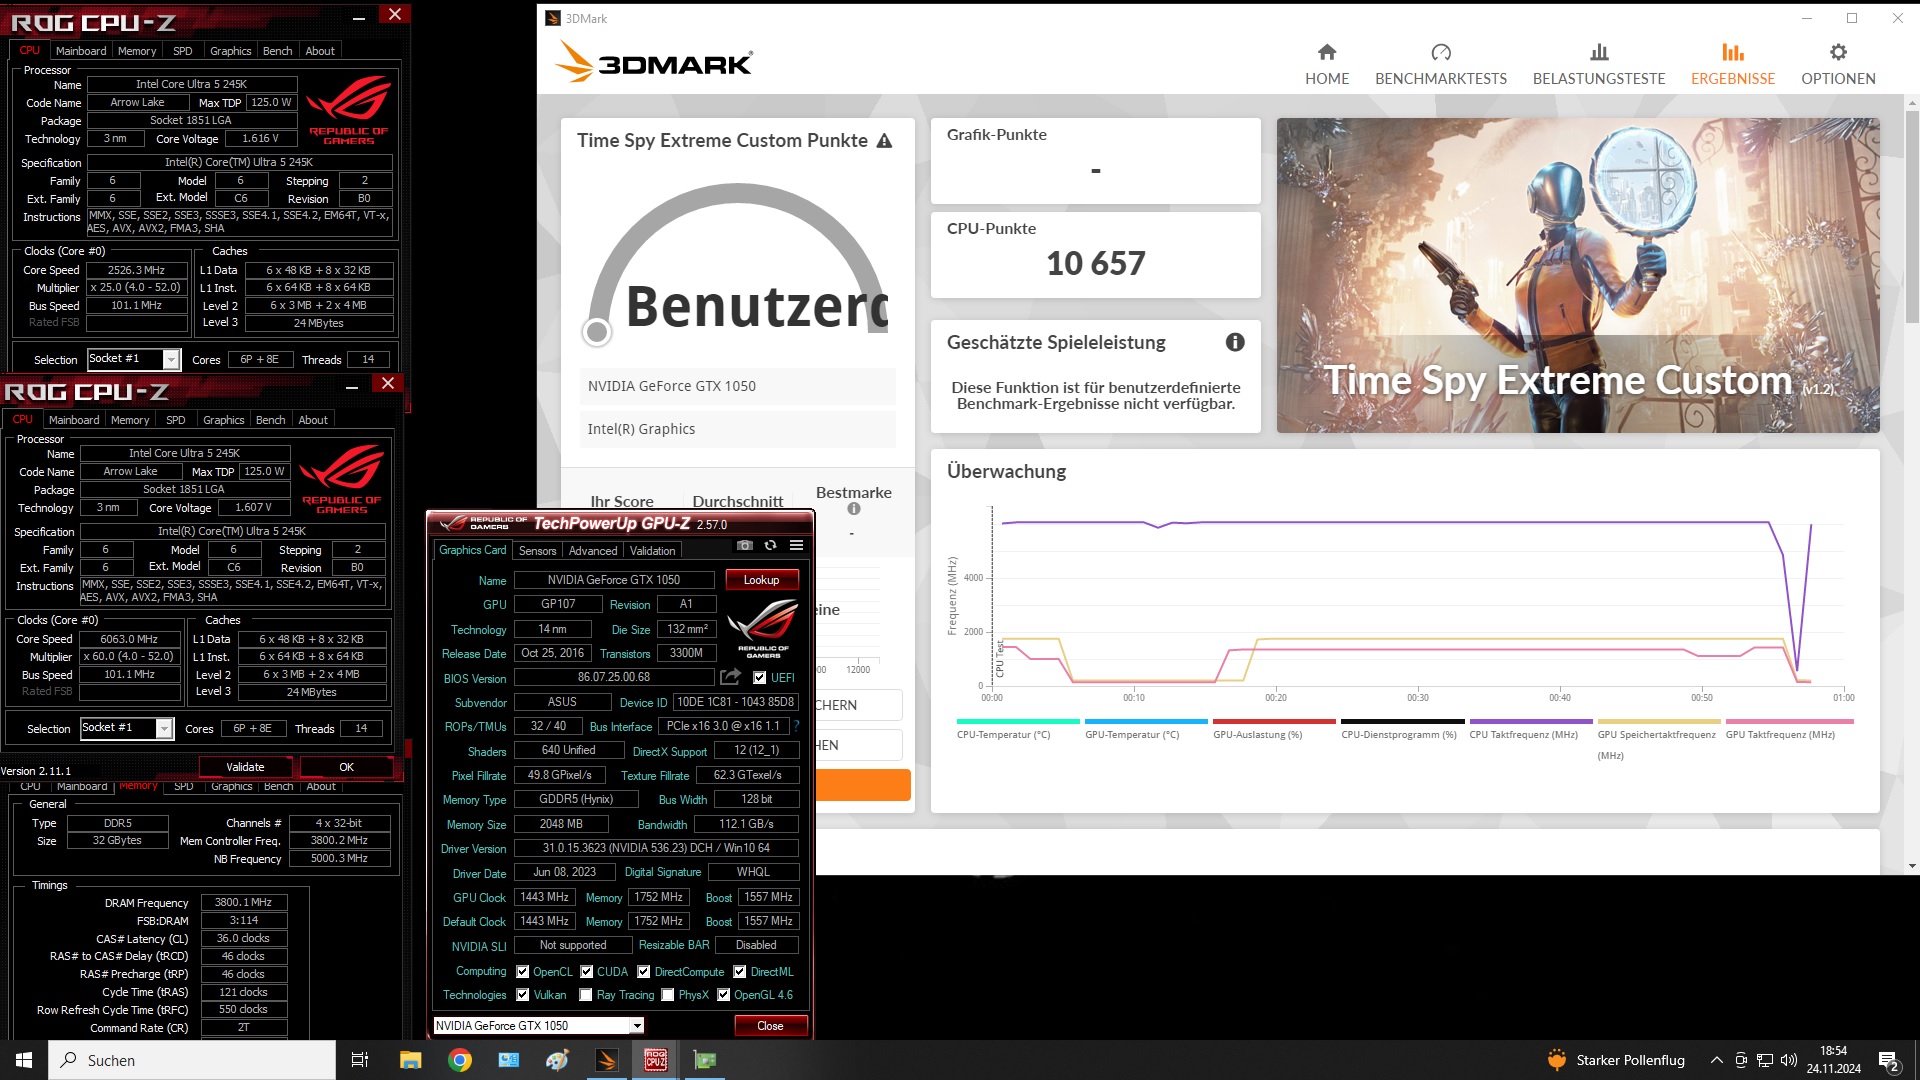Click OK button in CPU-Z
This screenshot has width=1920, height=1080.
pyautogui.click(x=347, y=767)
